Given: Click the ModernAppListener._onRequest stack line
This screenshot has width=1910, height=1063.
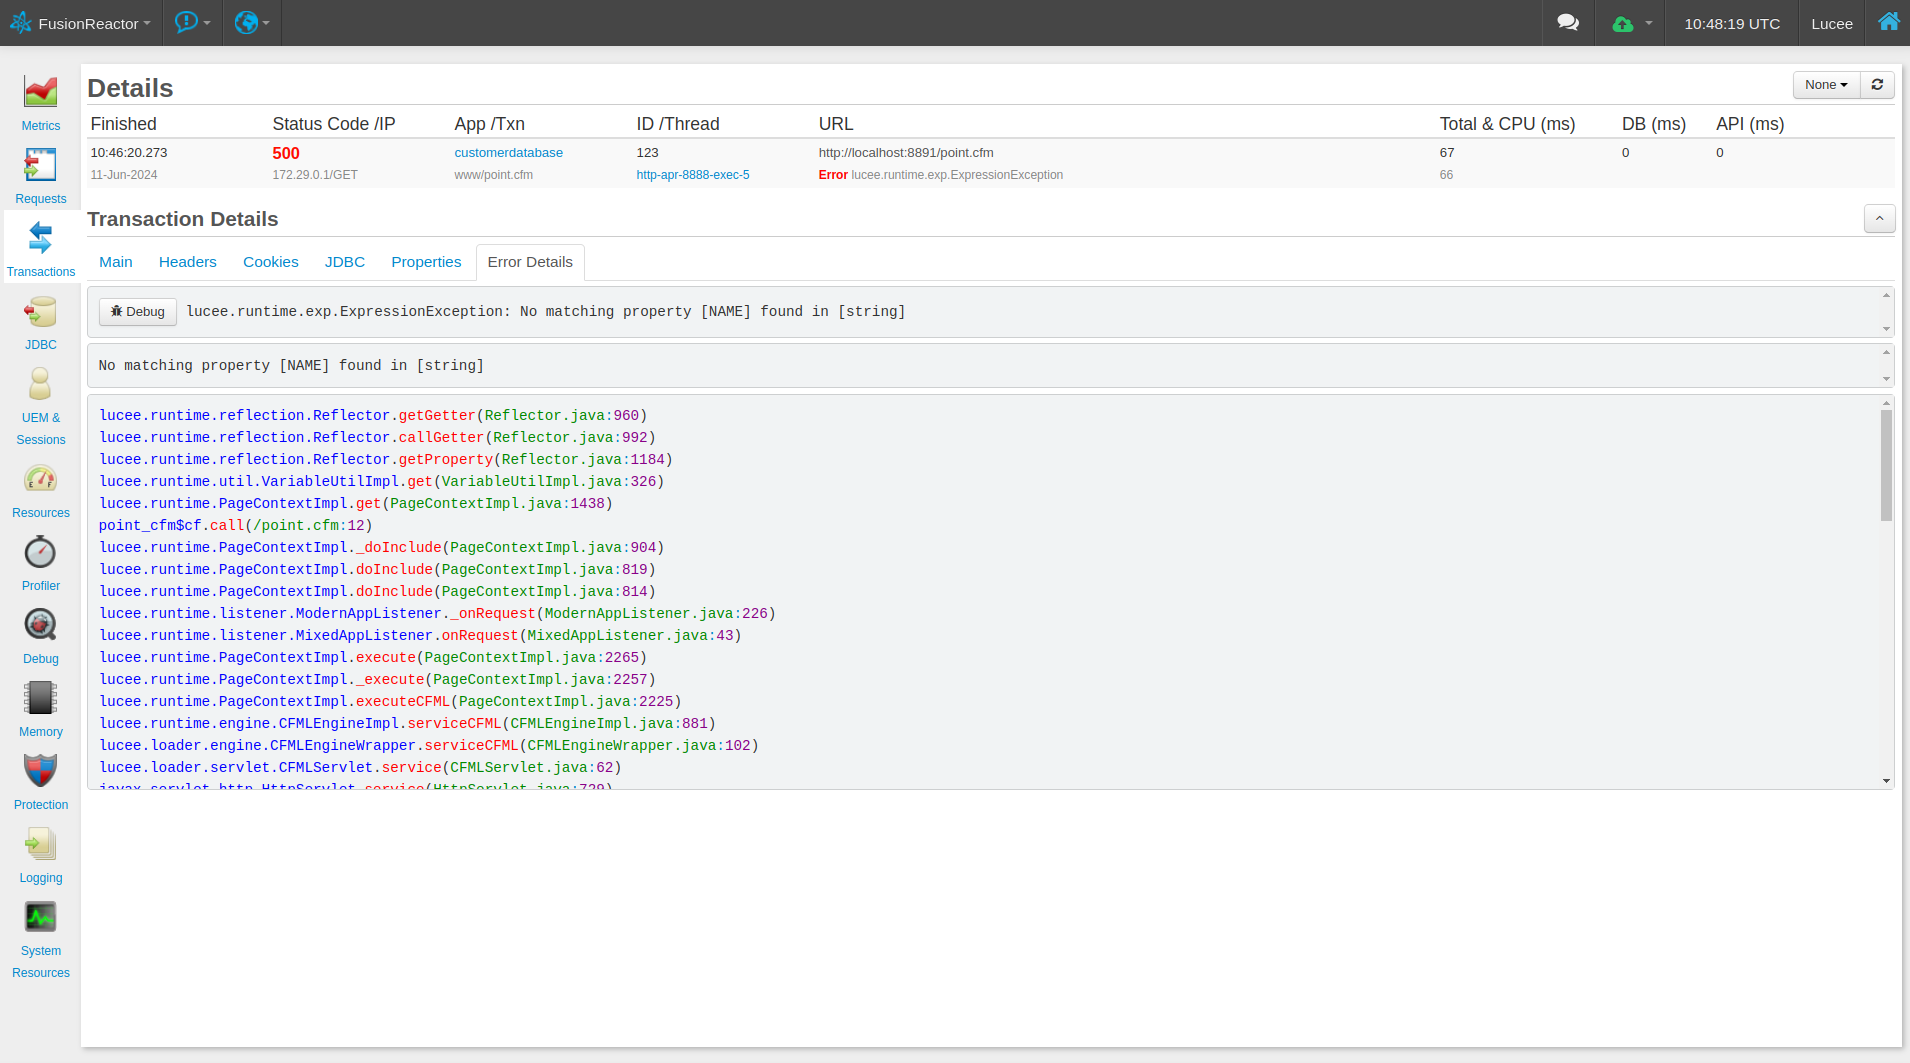Looking at the screenshot, I should click(437, 614).
